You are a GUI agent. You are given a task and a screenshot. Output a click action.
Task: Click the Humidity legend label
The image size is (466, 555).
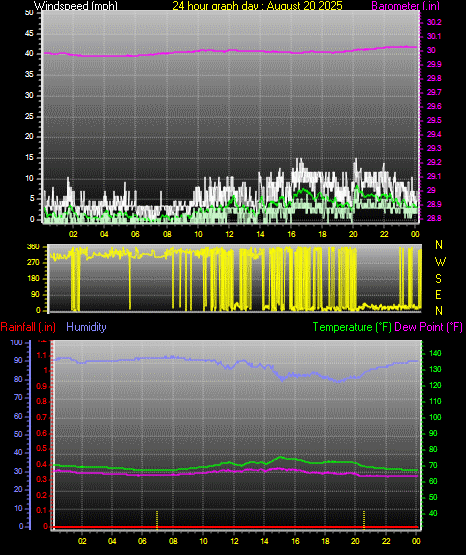tap(86, 327)
